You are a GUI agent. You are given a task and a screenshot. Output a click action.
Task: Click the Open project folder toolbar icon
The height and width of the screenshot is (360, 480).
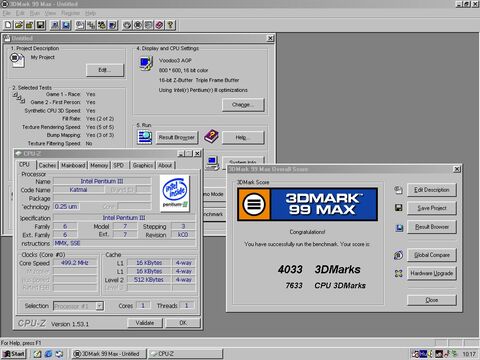tap(19, 25)
